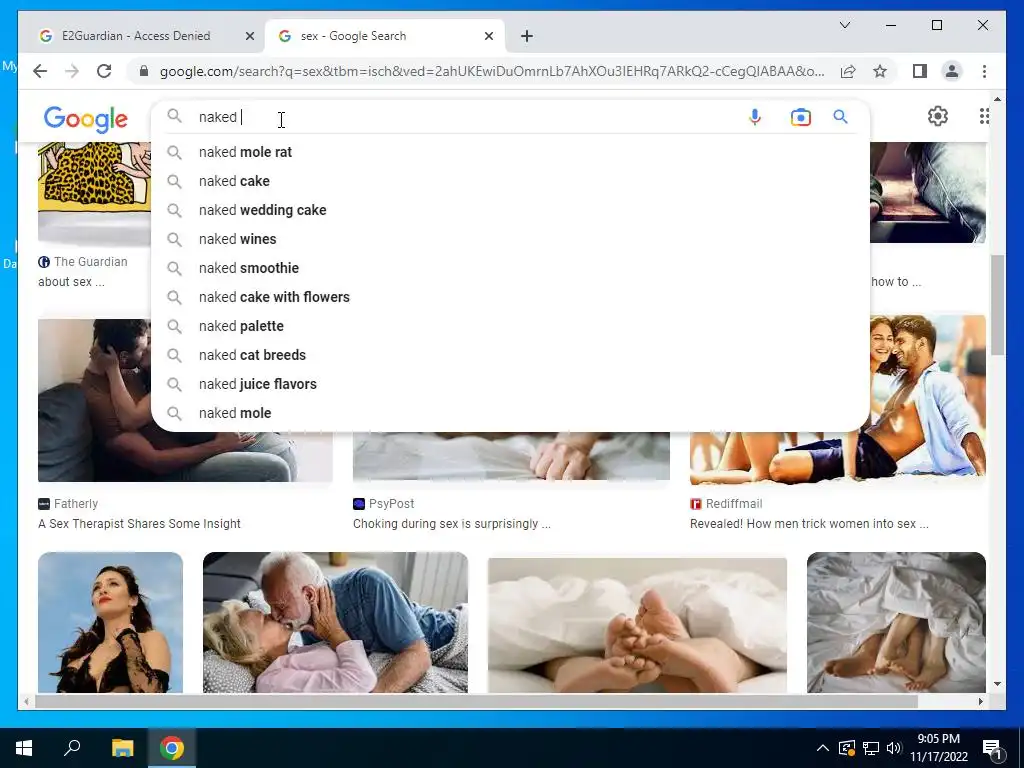
Task: Choose suggestion naked cake with flowers
Action: click(x=509, y=297)
